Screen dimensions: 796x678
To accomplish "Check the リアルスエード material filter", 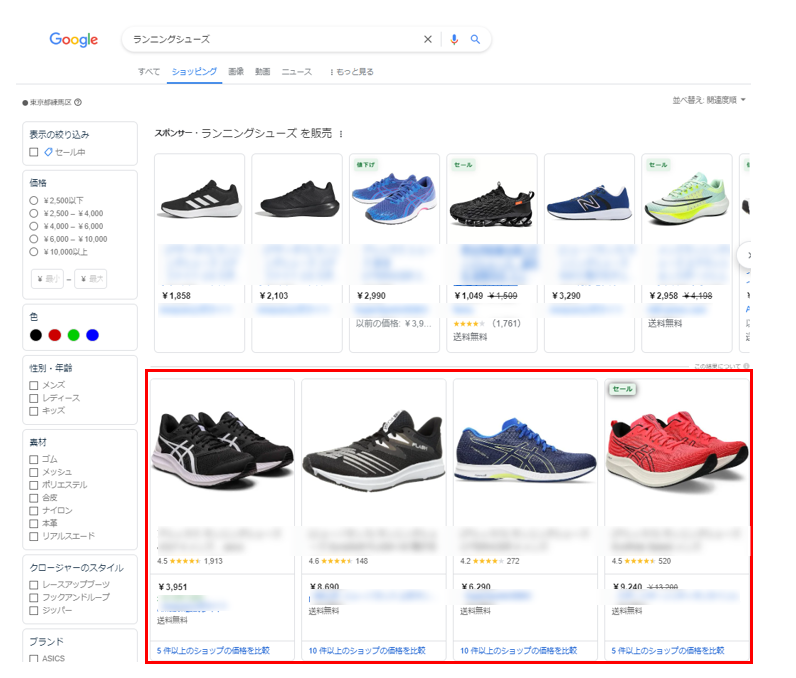I will click(34, 536).
